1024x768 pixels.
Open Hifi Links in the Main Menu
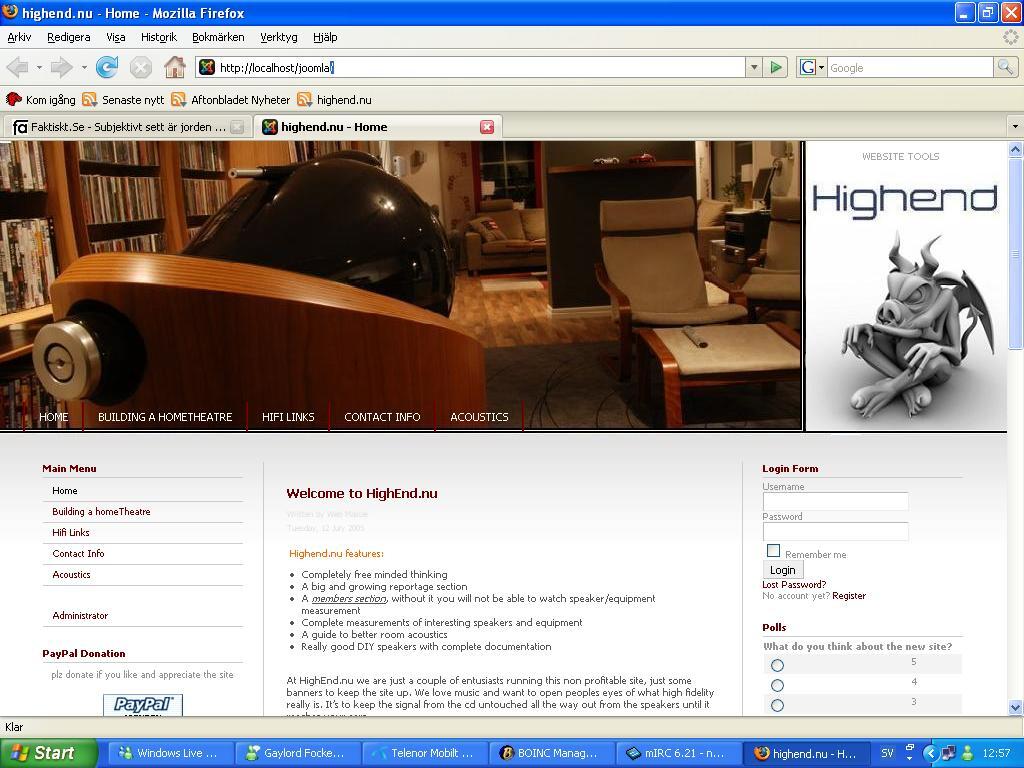[x=71, y=532]
